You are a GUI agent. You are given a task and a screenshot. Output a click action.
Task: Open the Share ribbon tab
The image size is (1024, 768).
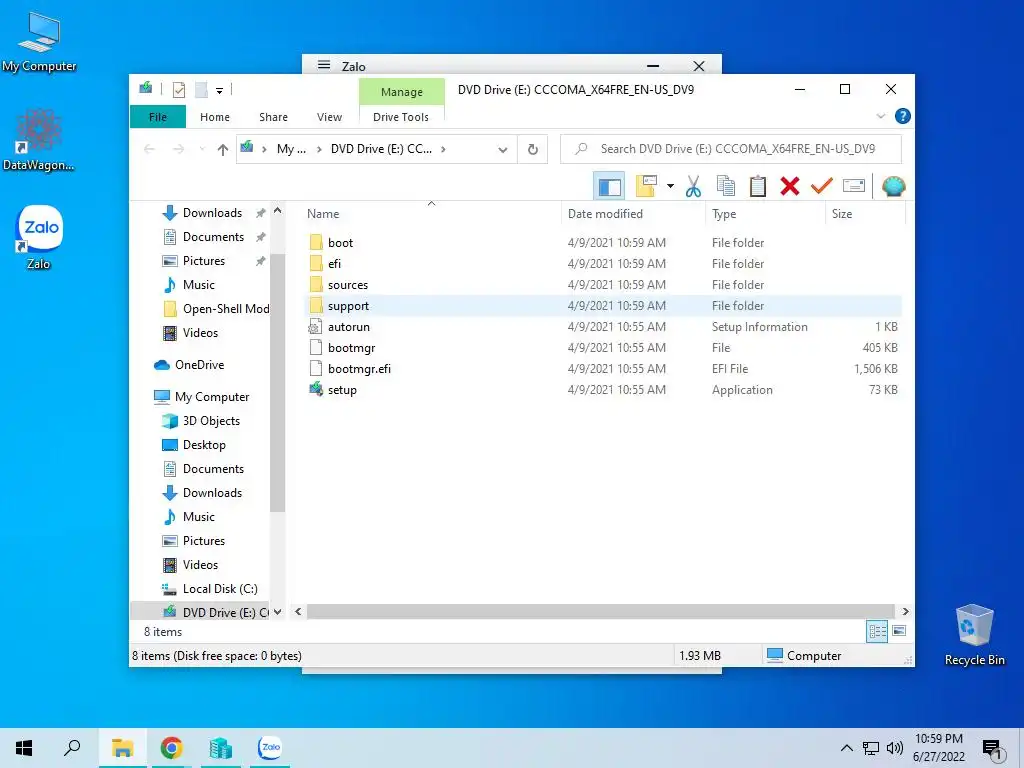click(273, 117)
